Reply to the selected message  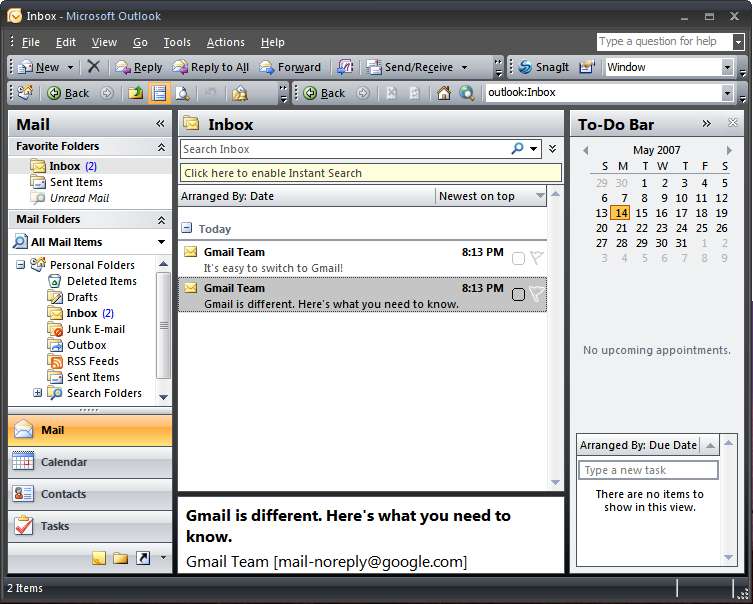click(139, 67)
